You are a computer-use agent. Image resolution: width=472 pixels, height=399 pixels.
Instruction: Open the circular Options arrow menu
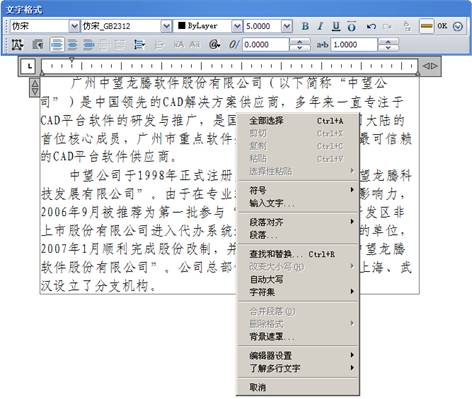(x=458, y=26)
